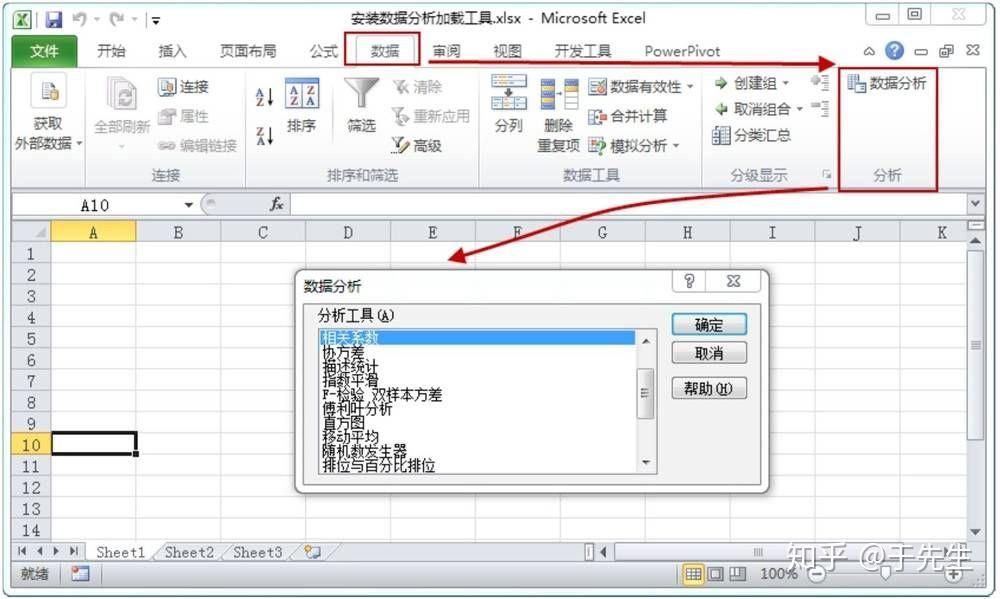The image size is (1000, 599).
Task: Open the PowerPivot ribbon tab
Action: click(x=682, y=51)
